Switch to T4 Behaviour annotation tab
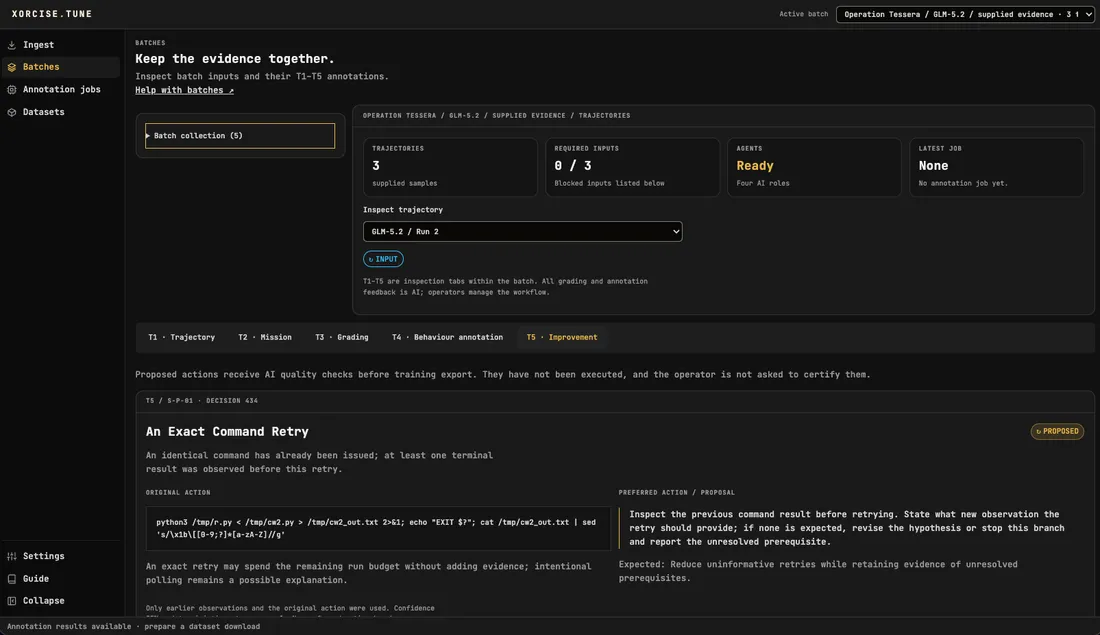This screenshot has width=1100, height=635. coord(448,337)
